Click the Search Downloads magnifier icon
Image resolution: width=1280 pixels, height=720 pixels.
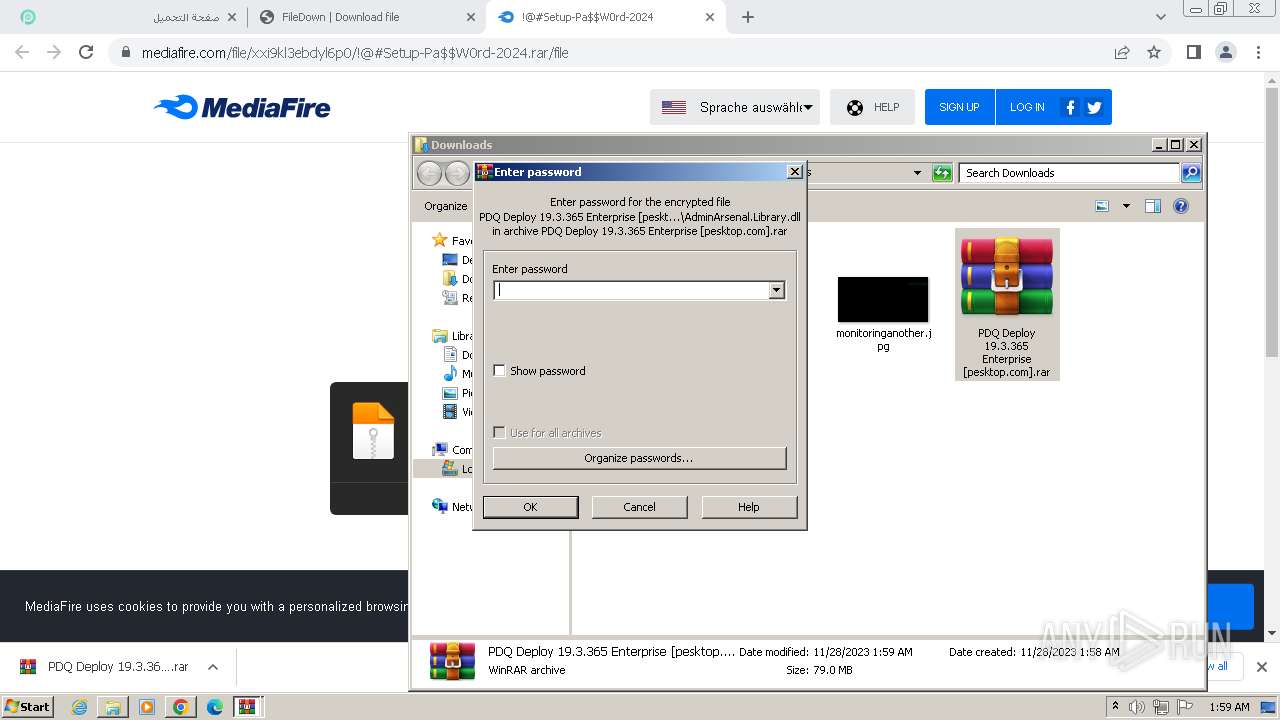click(x=1191, y=173)
